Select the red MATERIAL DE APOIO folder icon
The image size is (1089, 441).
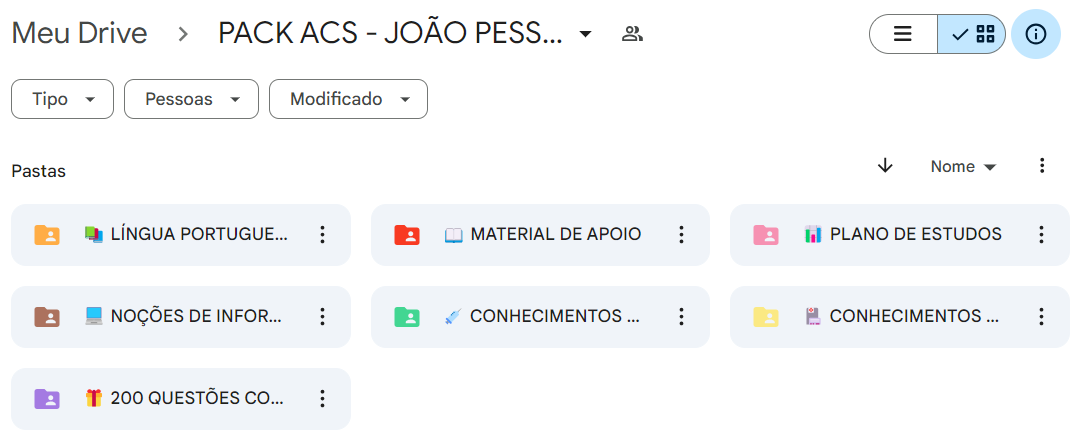tap(407, 235)
